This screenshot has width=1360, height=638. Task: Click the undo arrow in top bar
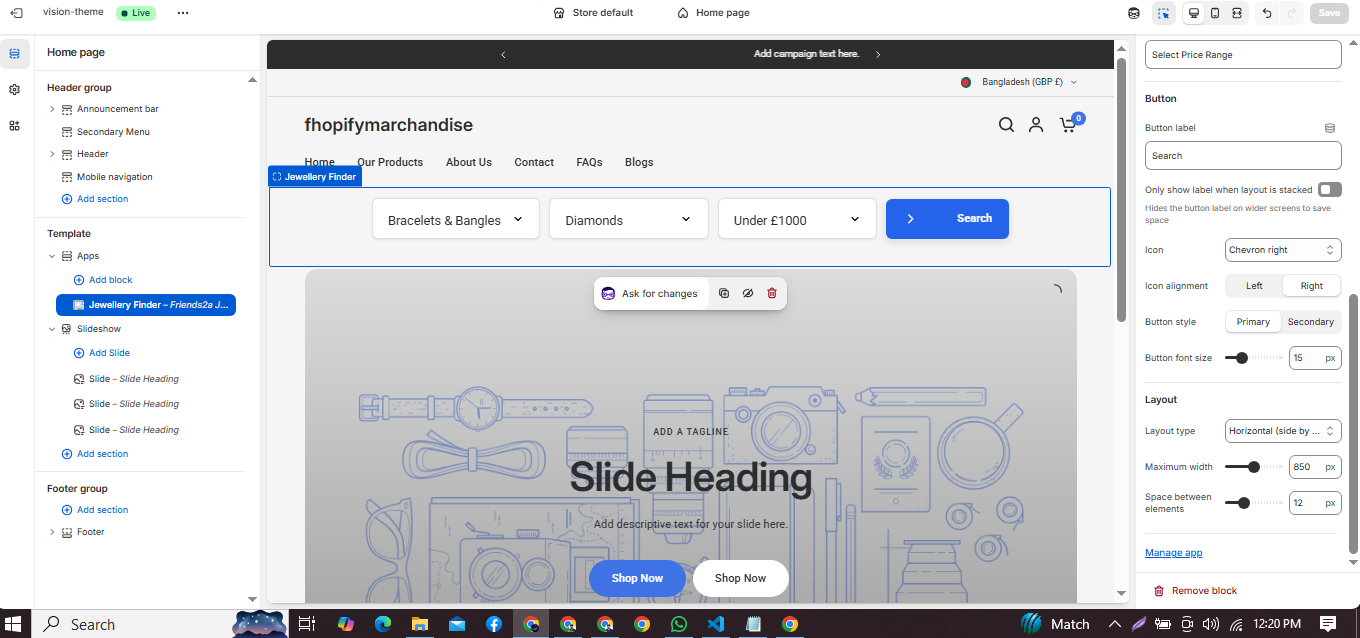point(1267,13)
